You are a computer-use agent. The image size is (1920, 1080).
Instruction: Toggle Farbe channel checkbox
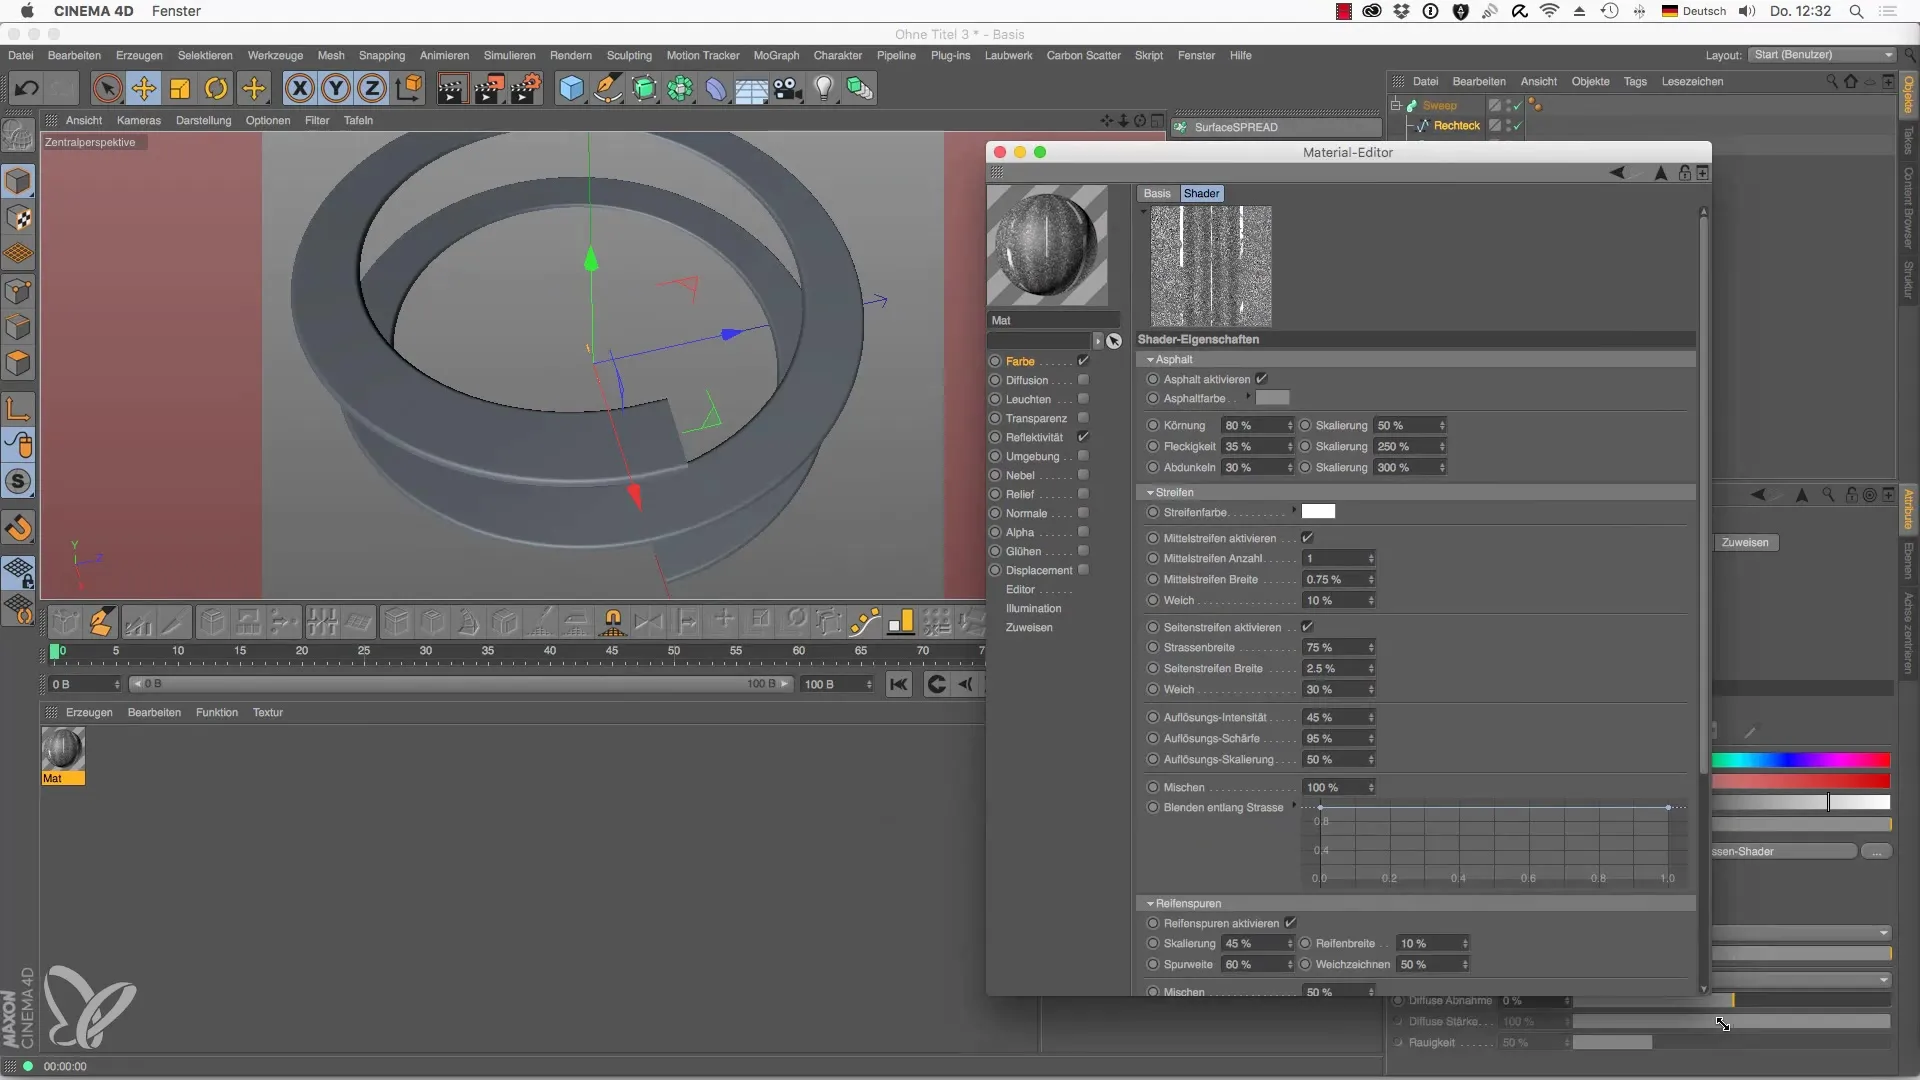click(1083, 361)
